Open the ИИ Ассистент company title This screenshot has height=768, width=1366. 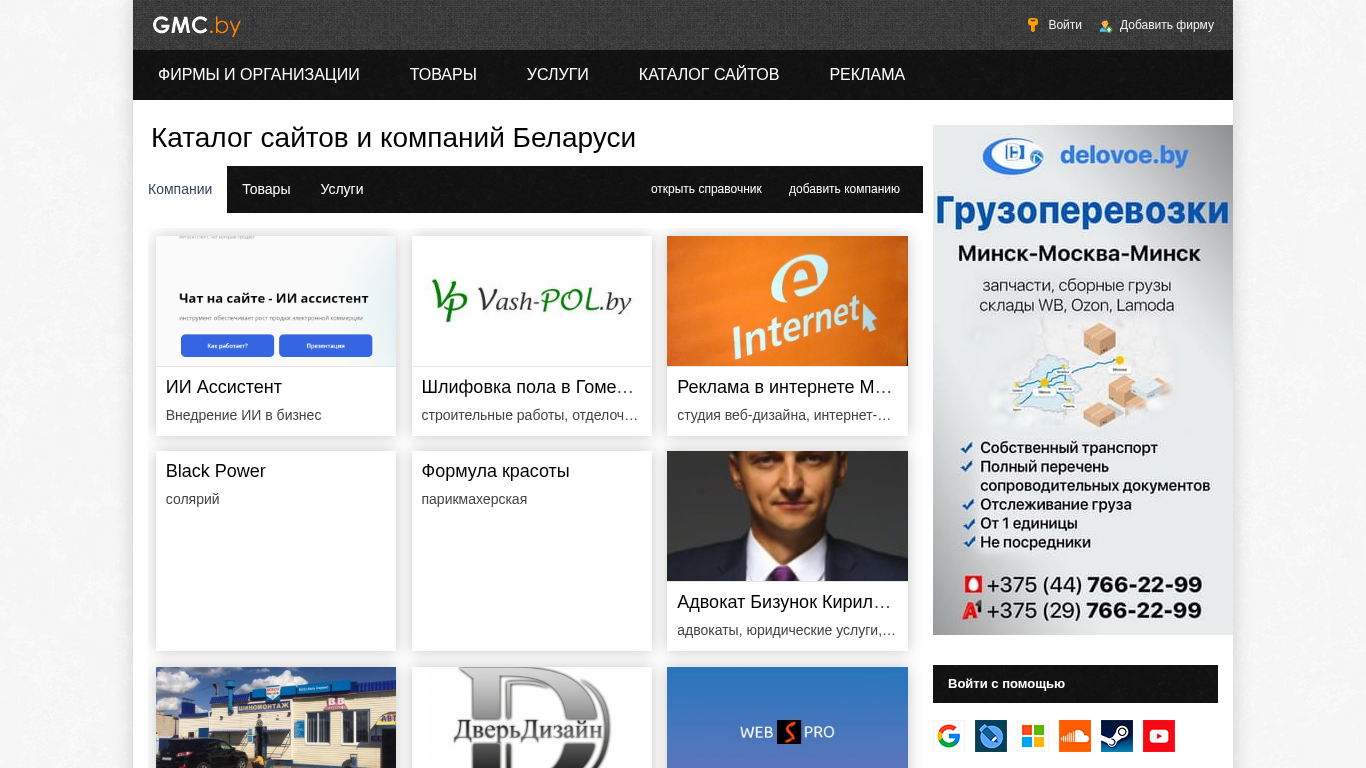[x=224, y=387]
